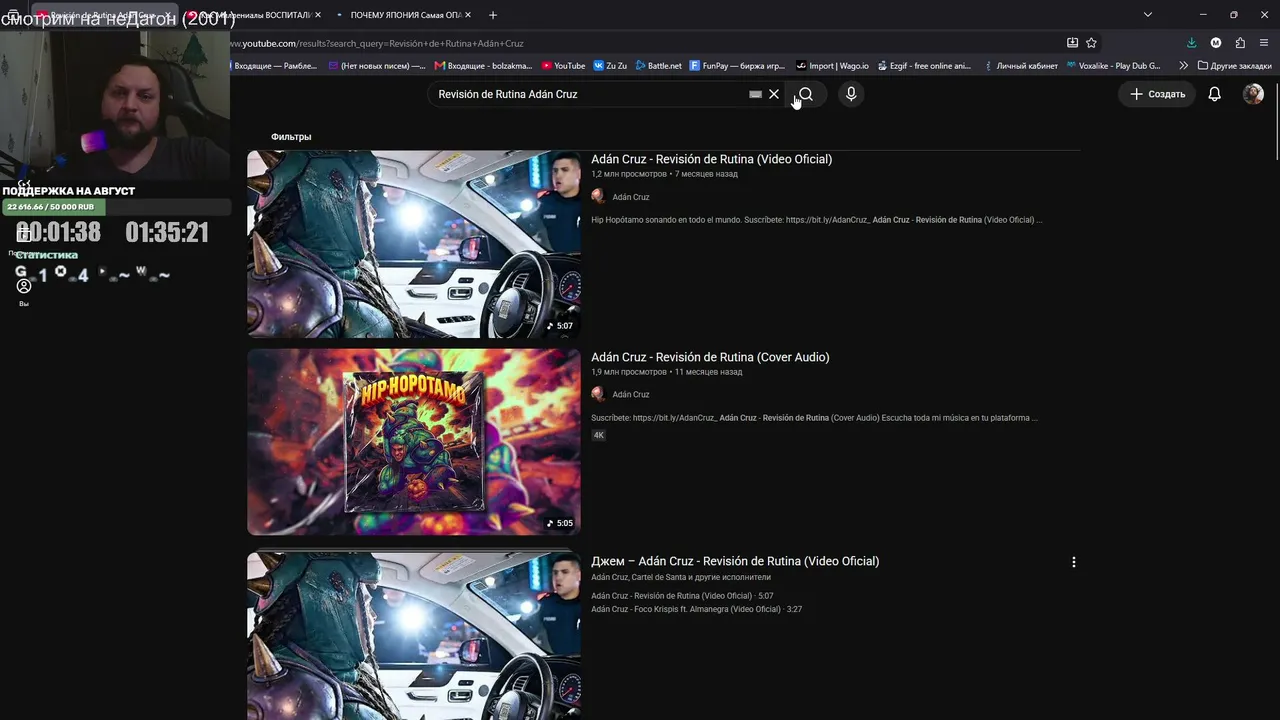Viewport: 1280px width, 720px height.
Task: Start voice search with the microphone icon
Action: click(851, 94)
